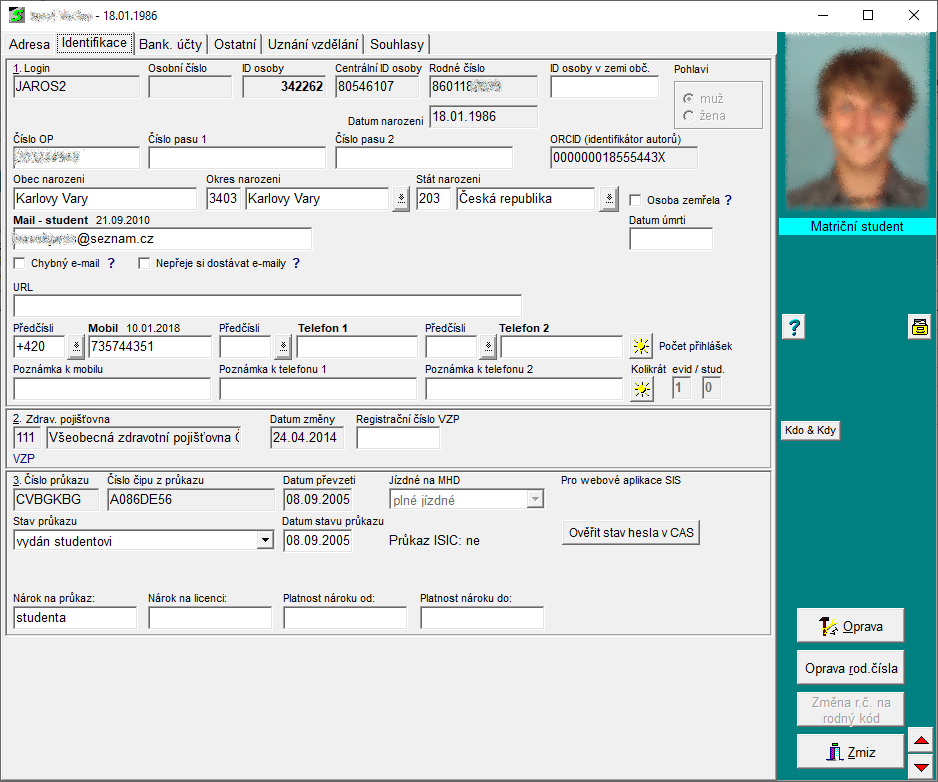Screen dimensions: 938x782
Task: Open the Uznání vzdělání tab
Action: pos(312,44)
